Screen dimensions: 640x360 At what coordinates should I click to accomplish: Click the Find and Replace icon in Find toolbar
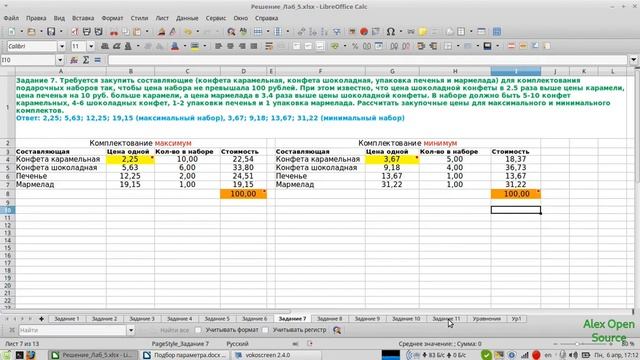(337, 330)
